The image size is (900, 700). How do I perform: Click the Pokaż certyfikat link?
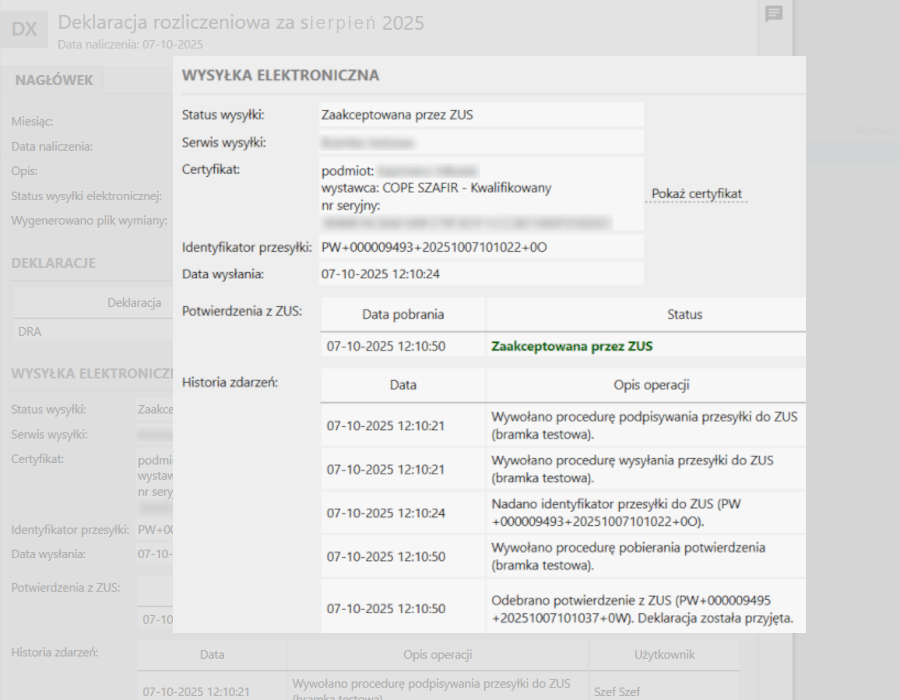tap(696, 194)
